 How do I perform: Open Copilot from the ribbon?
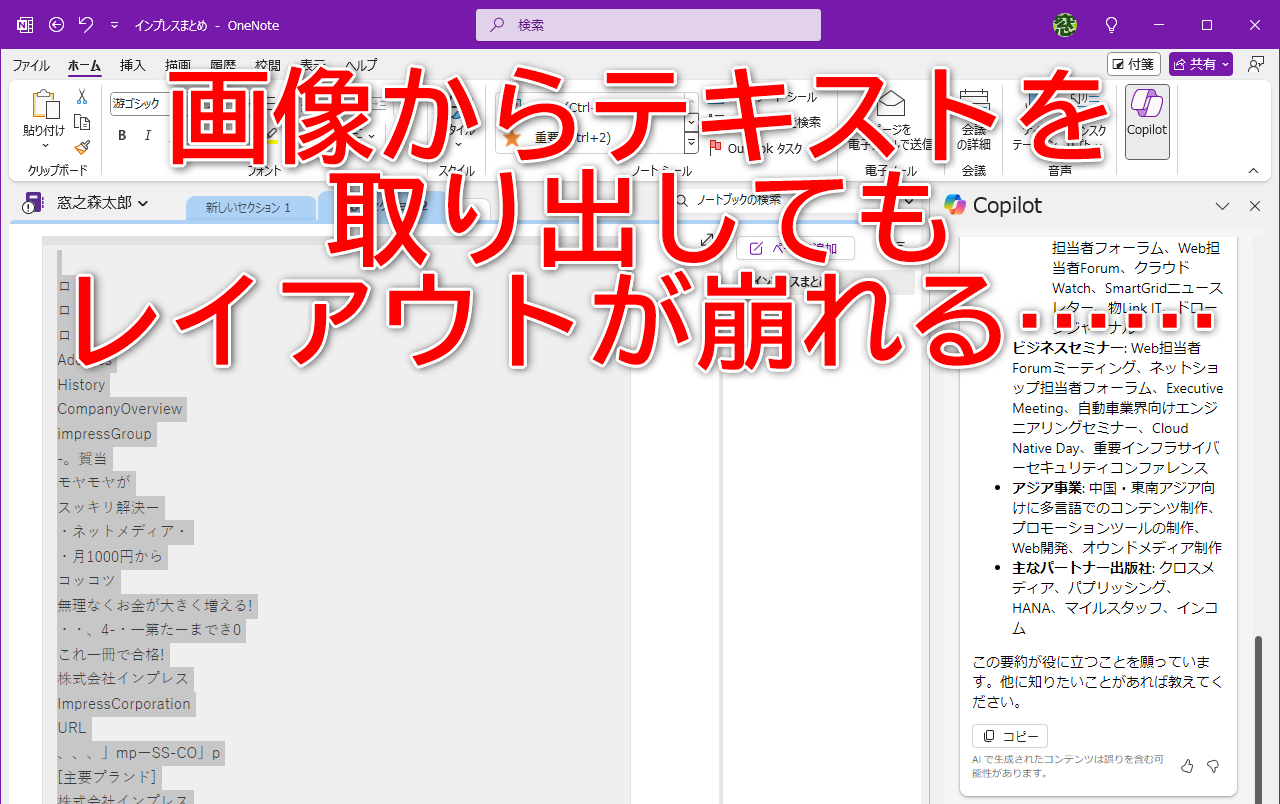click(1146, 120)
